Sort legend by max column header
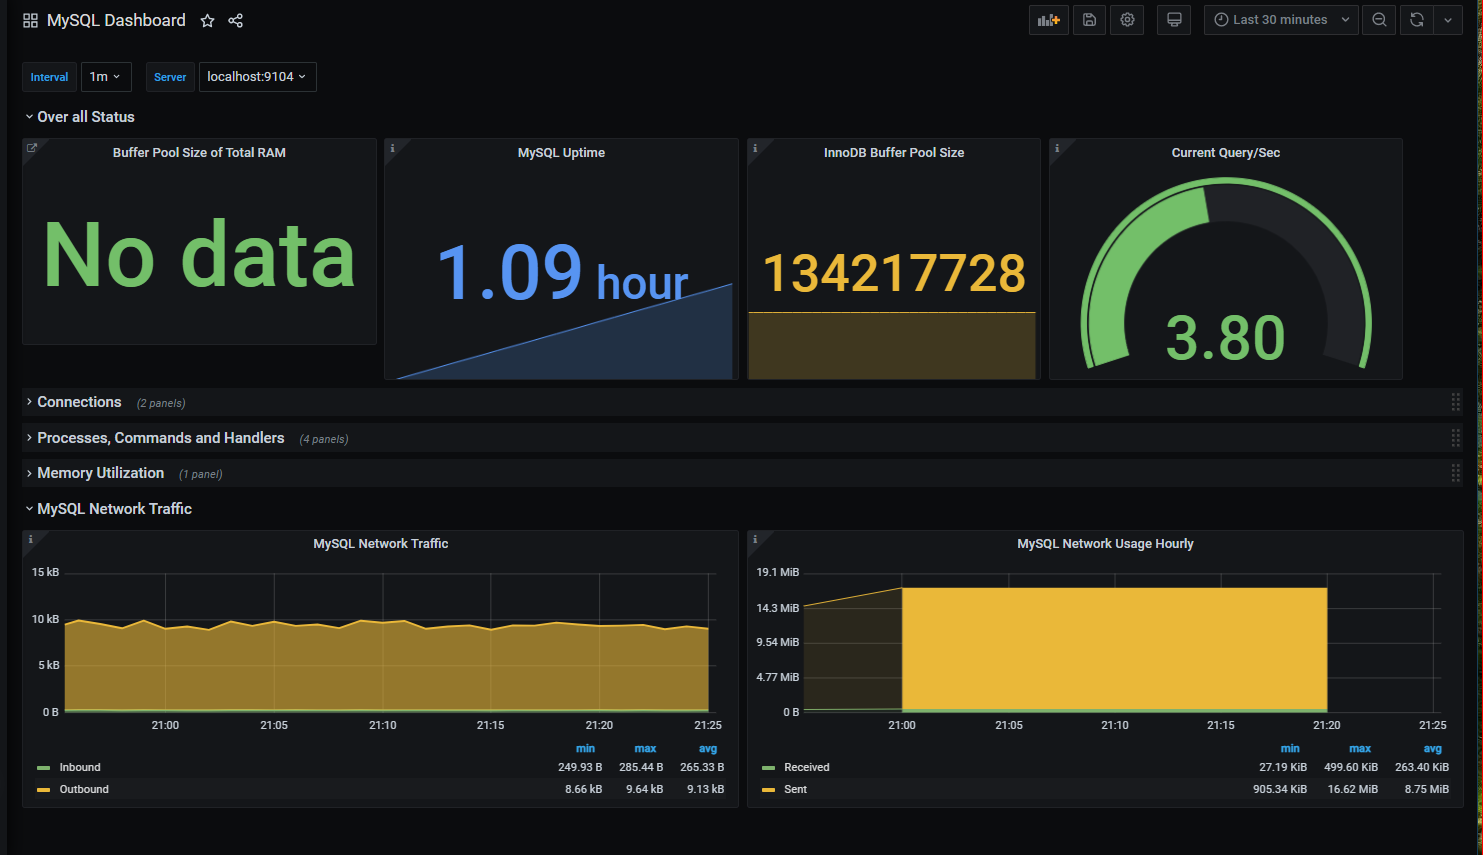The width and height of the screenshot is (1483, 855). pyautogui.click(x=645, y=749)
